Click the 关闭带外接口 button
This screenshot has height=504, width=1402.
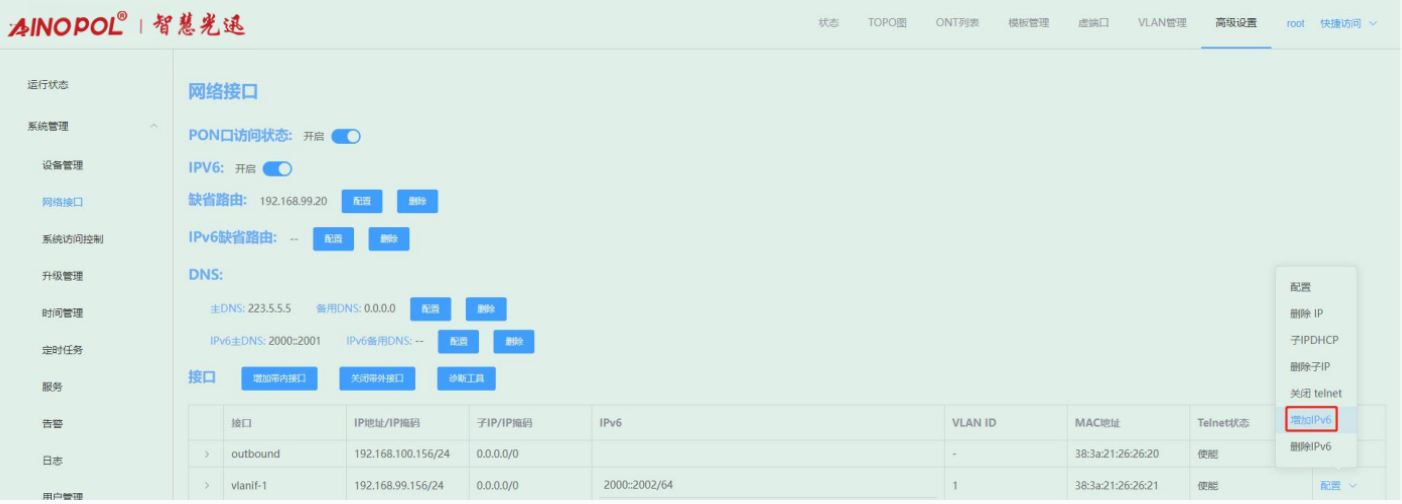pos(377,379)
